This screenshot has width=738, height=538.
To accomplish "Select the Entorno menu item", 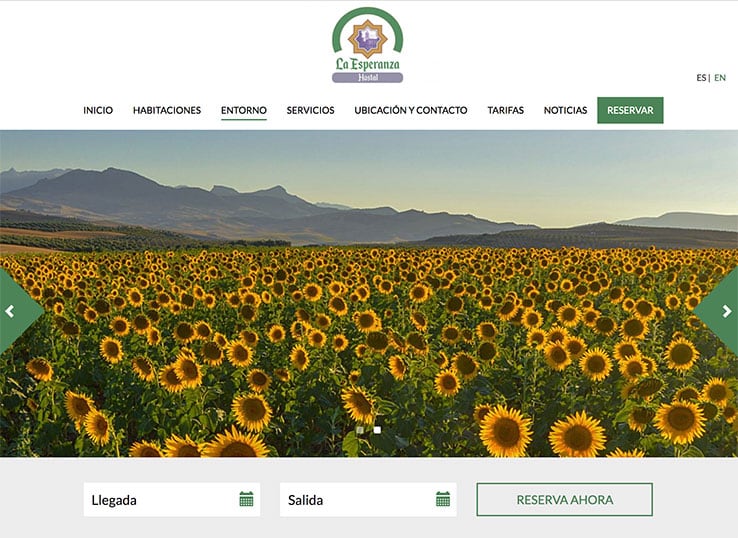I will pyautogui.click(x=244, y=110).
